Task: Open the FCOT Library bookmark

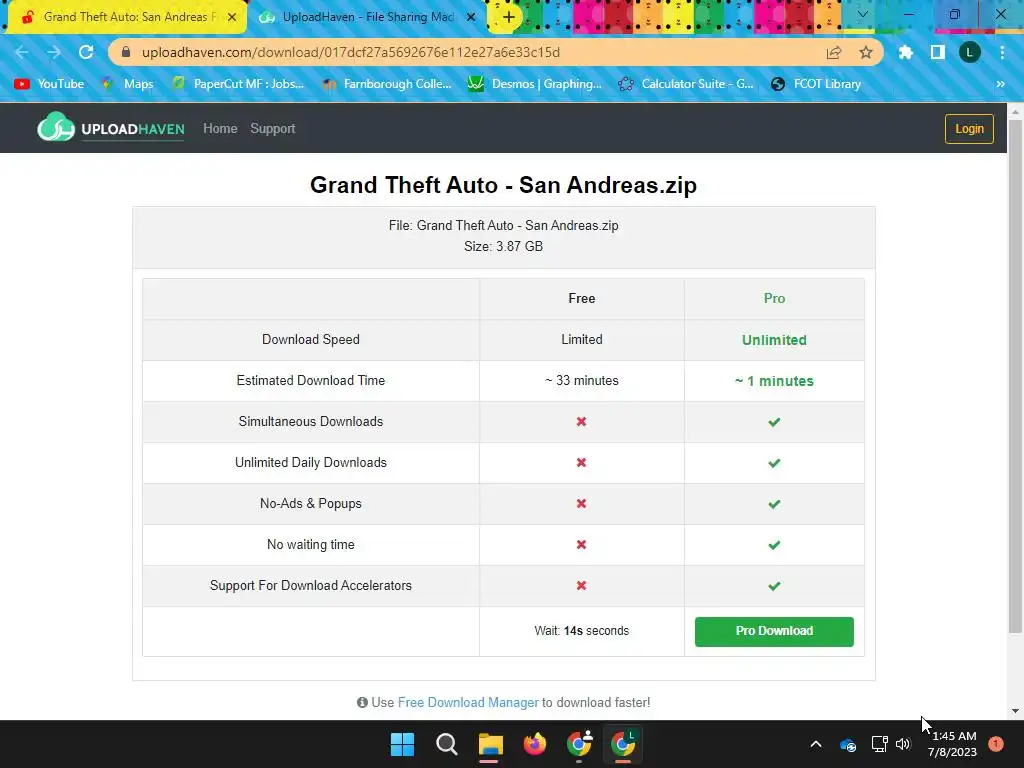Action: click(x=816, y=84)
